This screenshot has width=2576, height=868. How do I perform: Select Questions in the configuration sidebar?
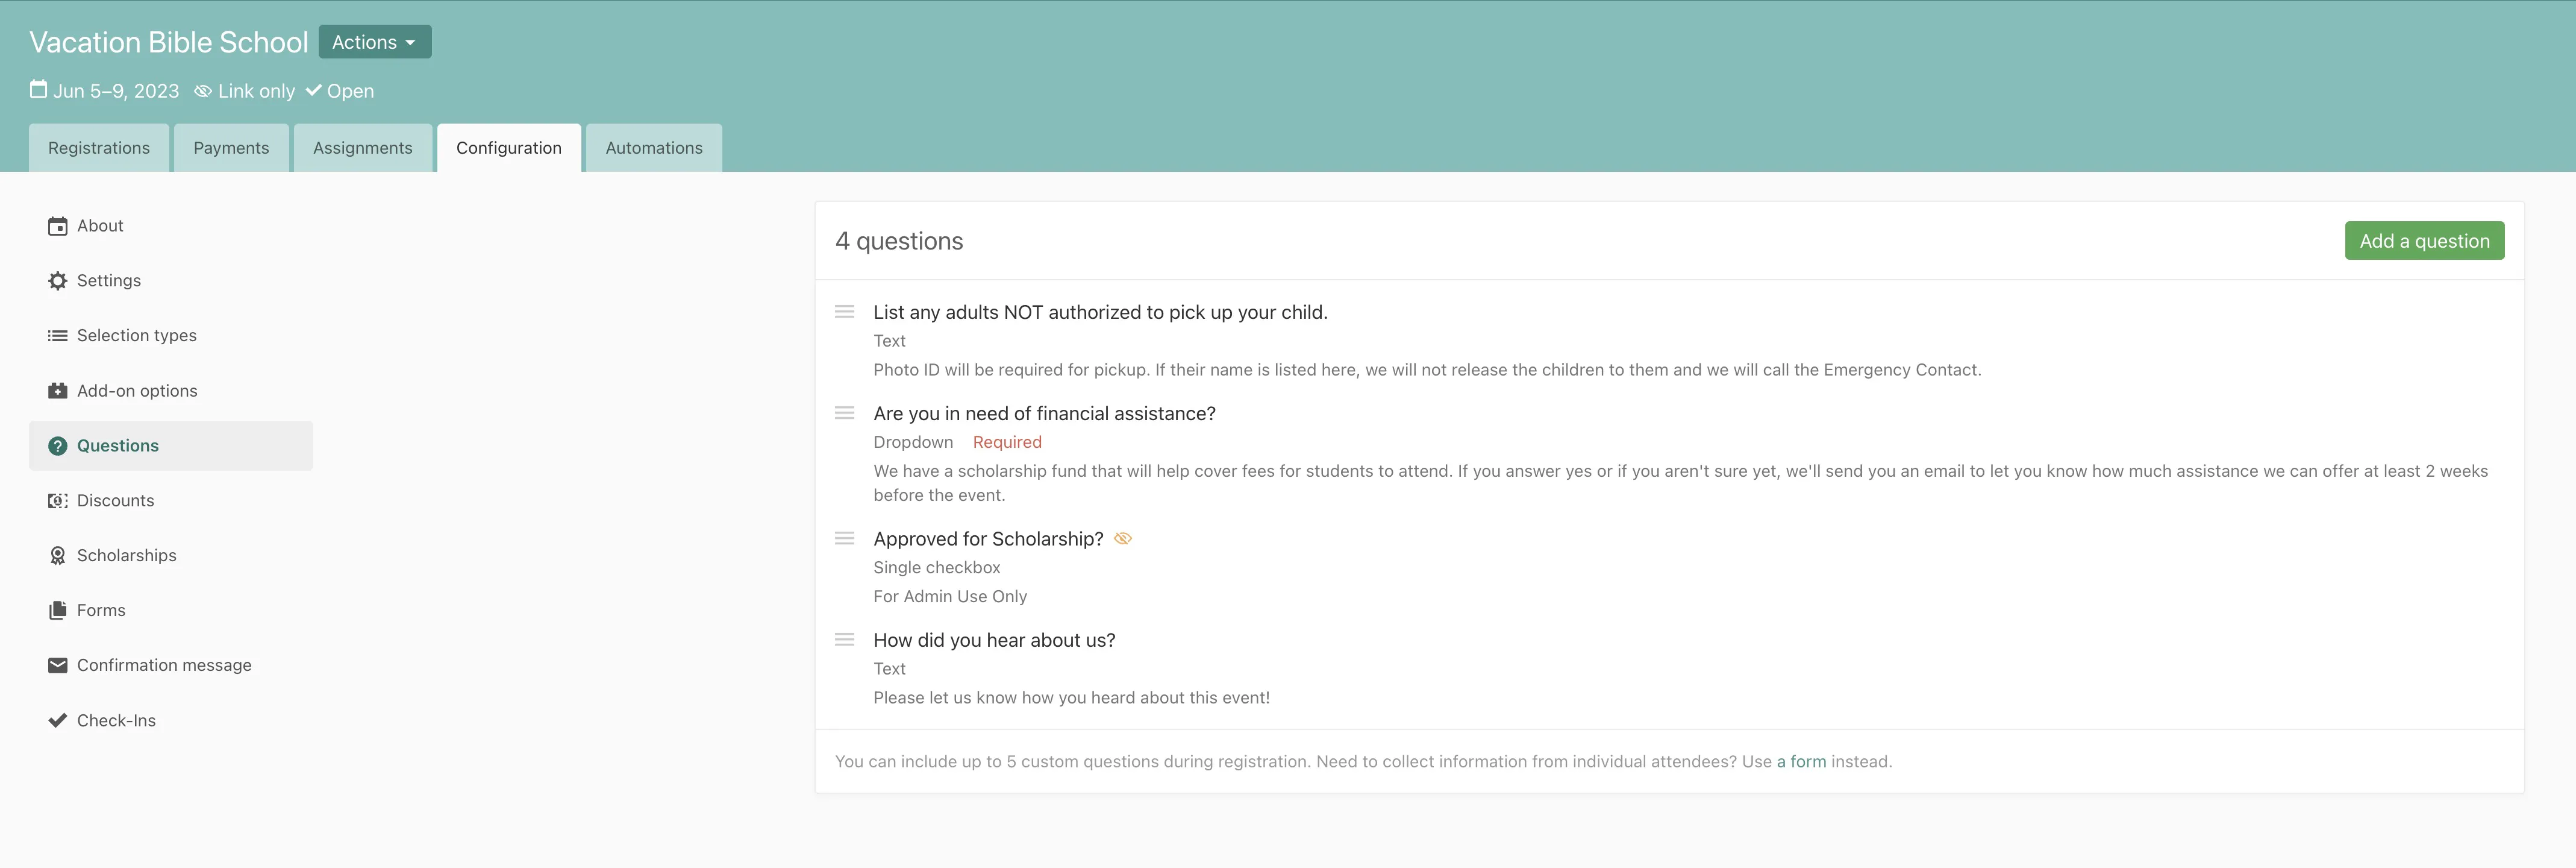118,446
